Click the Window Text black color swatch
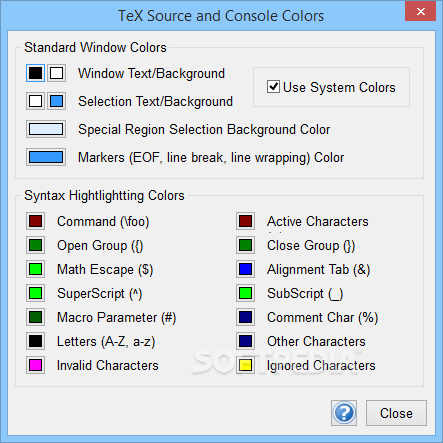443x443 pixels. pyautogui.click(x=35, y=73)
